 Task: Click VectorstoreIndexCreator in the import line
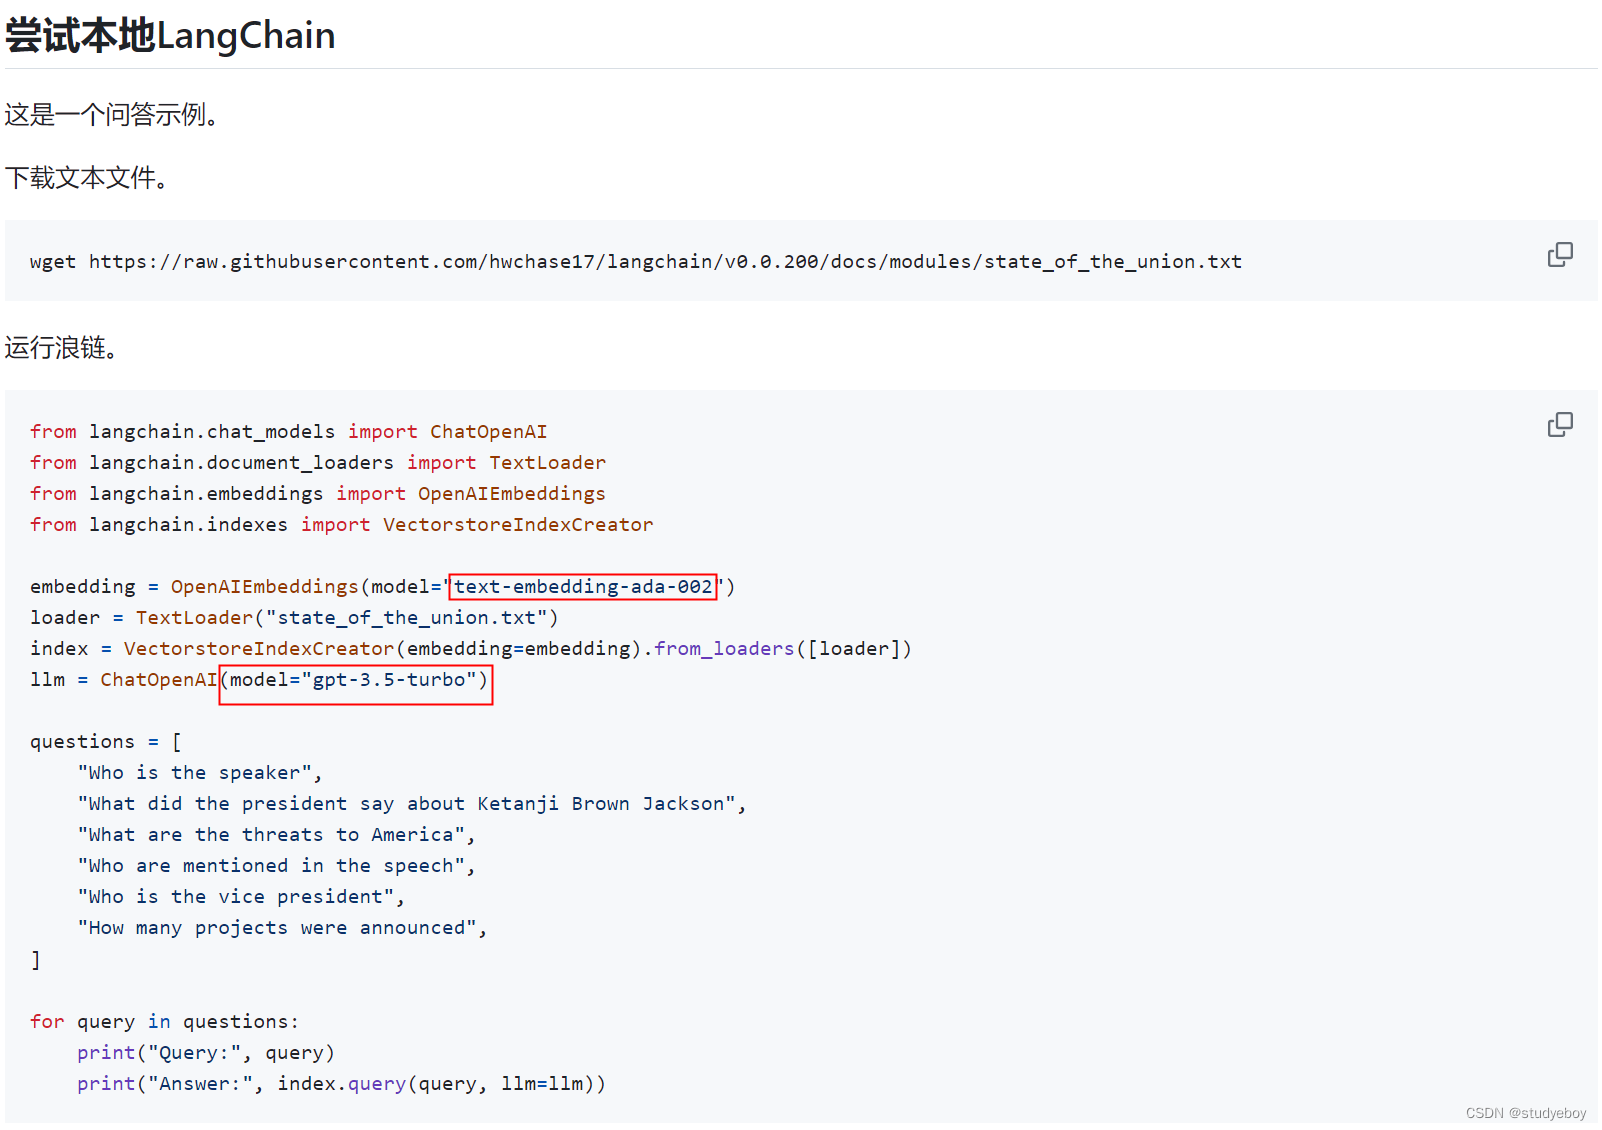coord(517,525)
